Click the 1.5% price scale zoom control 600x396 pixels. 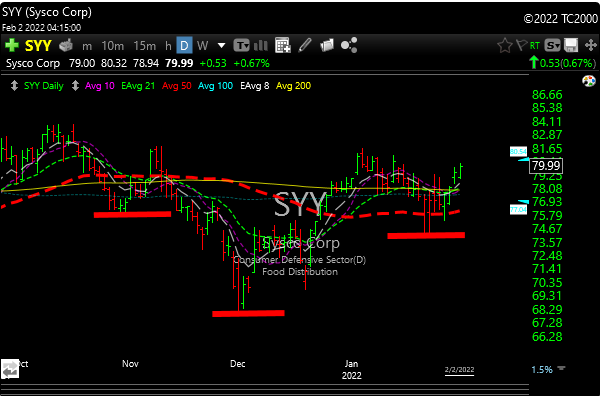[x=542, y=370]
